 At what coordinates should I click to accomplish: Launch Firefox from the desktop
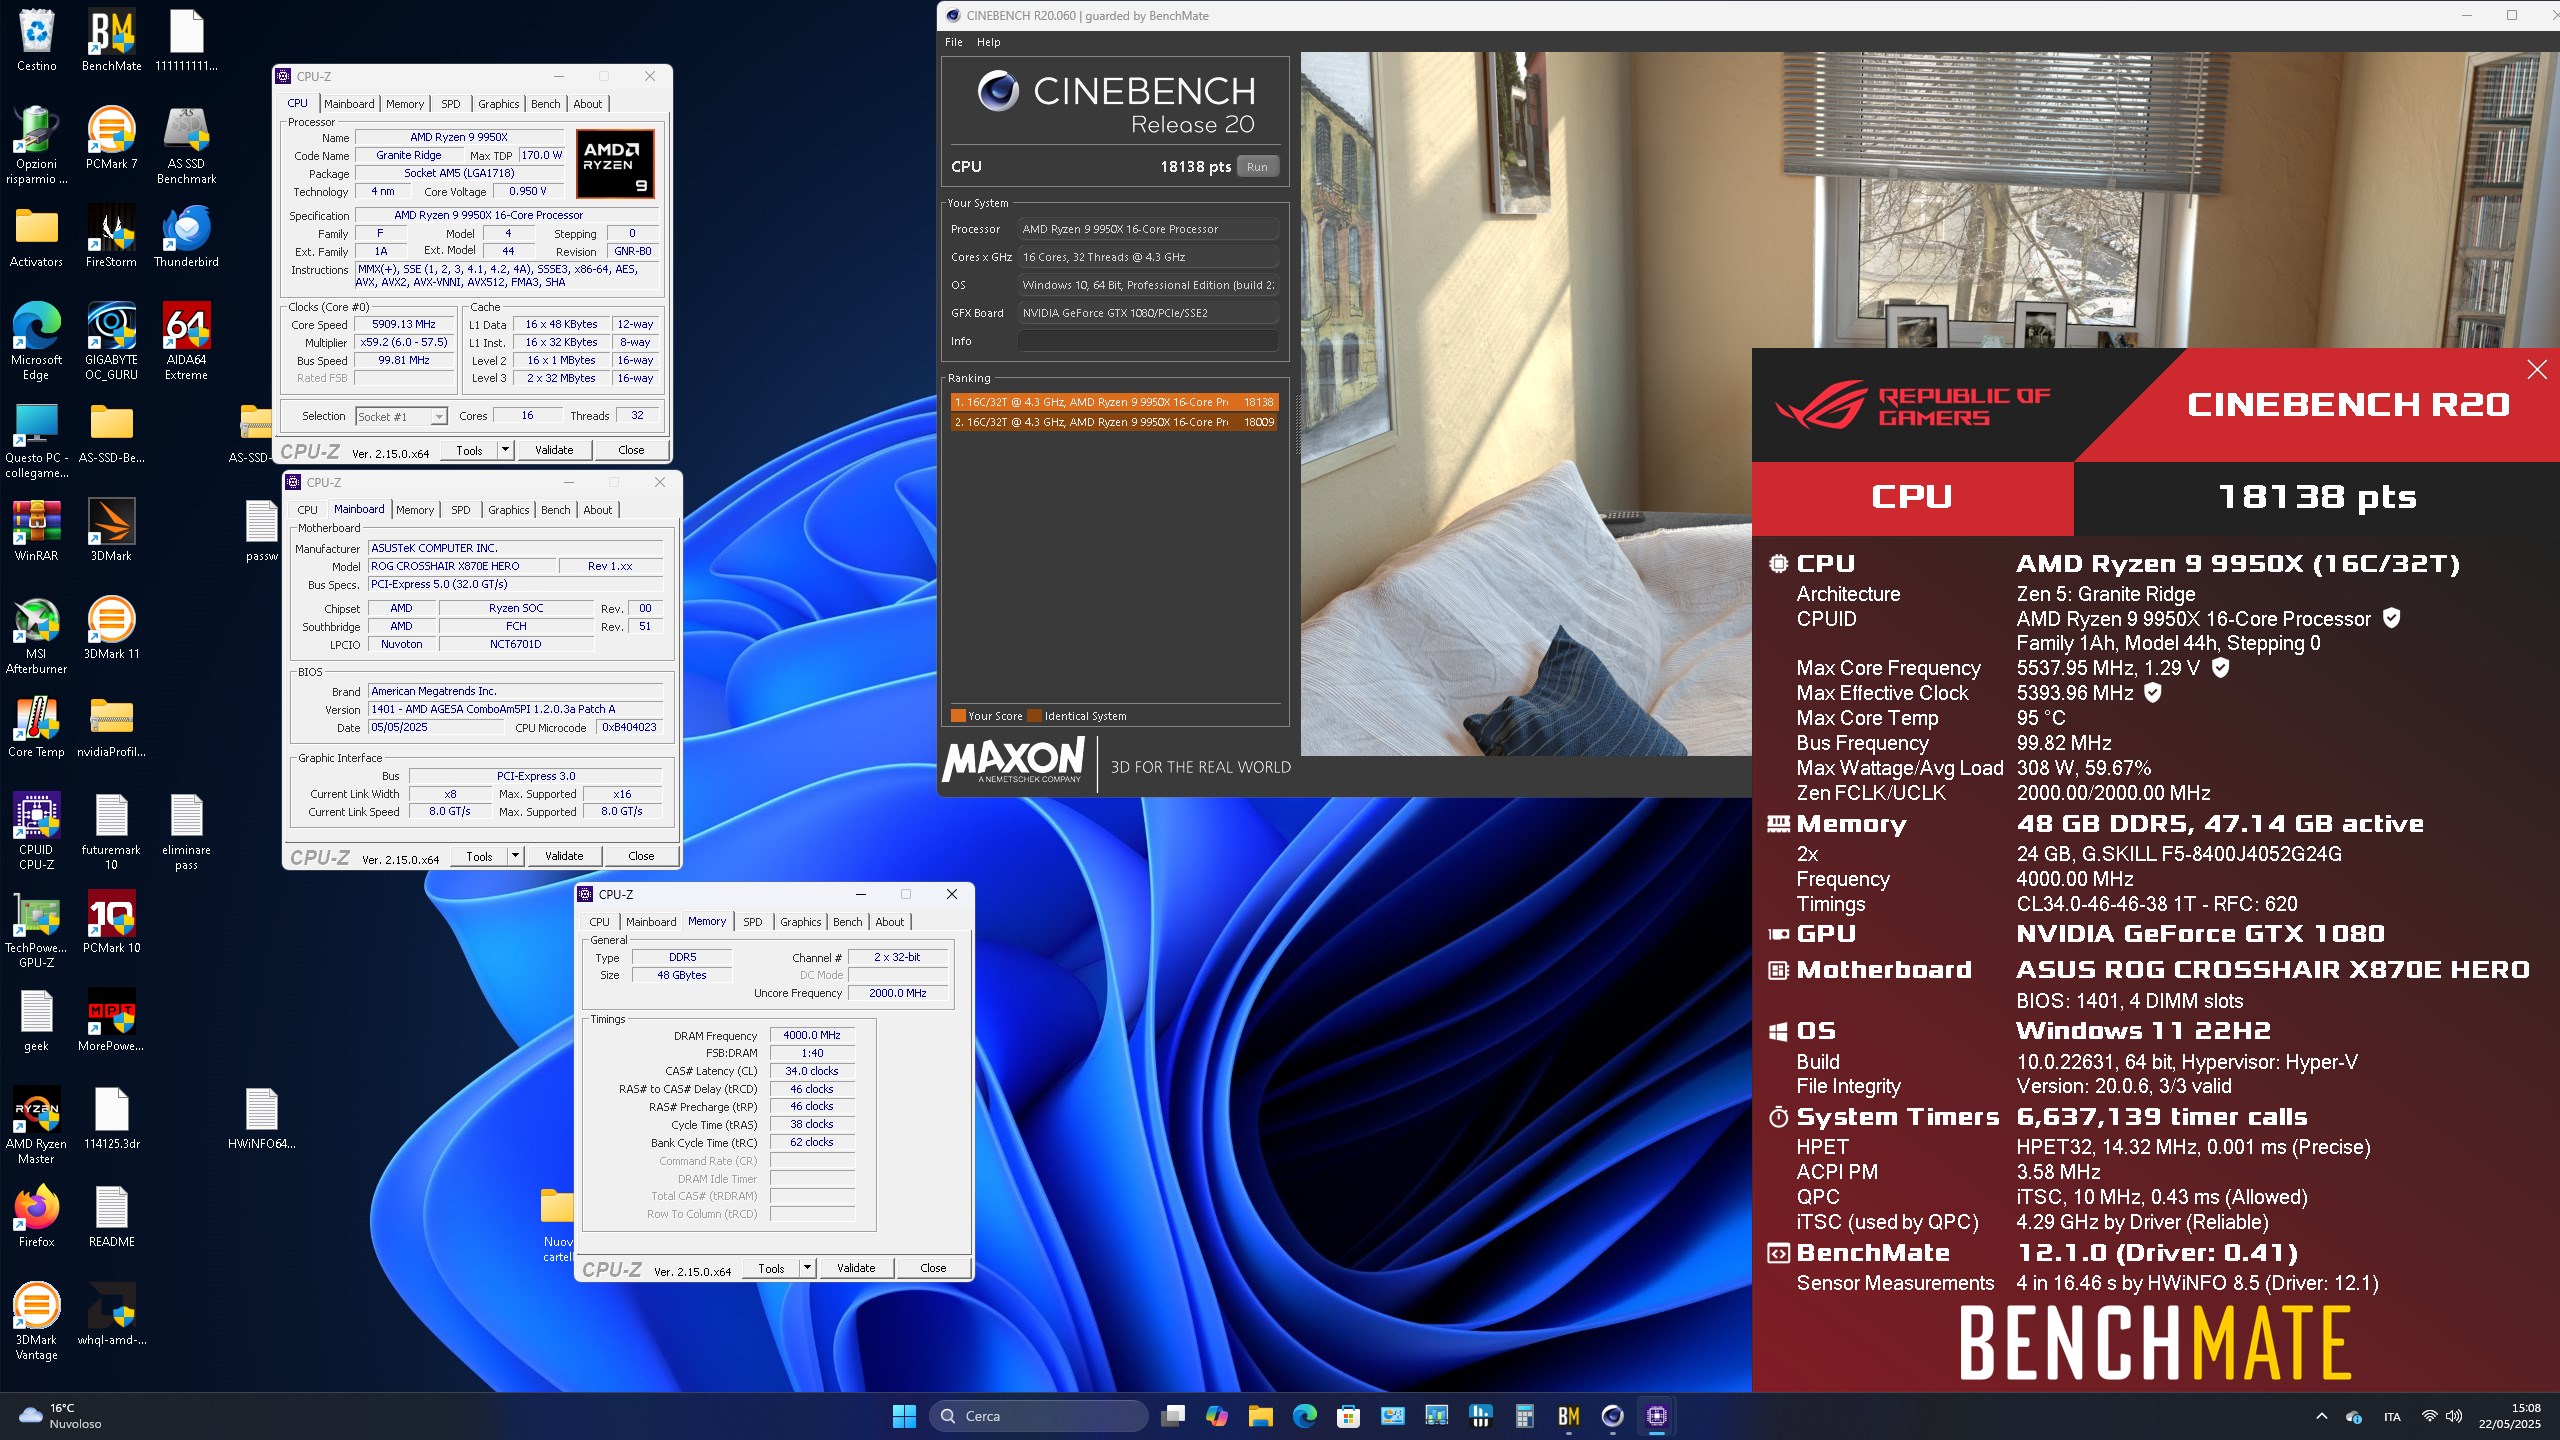tap(37, 1216)
